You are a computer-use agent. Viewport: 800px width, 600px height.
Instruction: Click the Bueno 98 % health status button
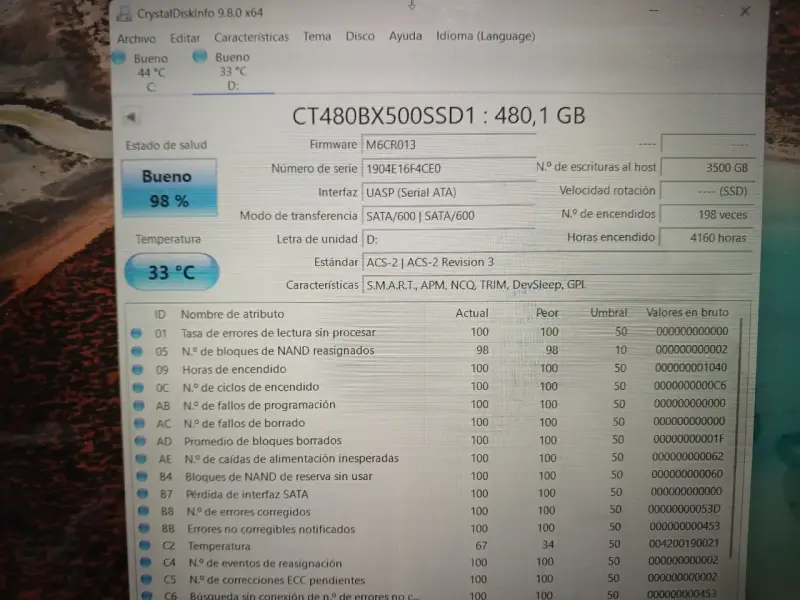pos(169,188)
